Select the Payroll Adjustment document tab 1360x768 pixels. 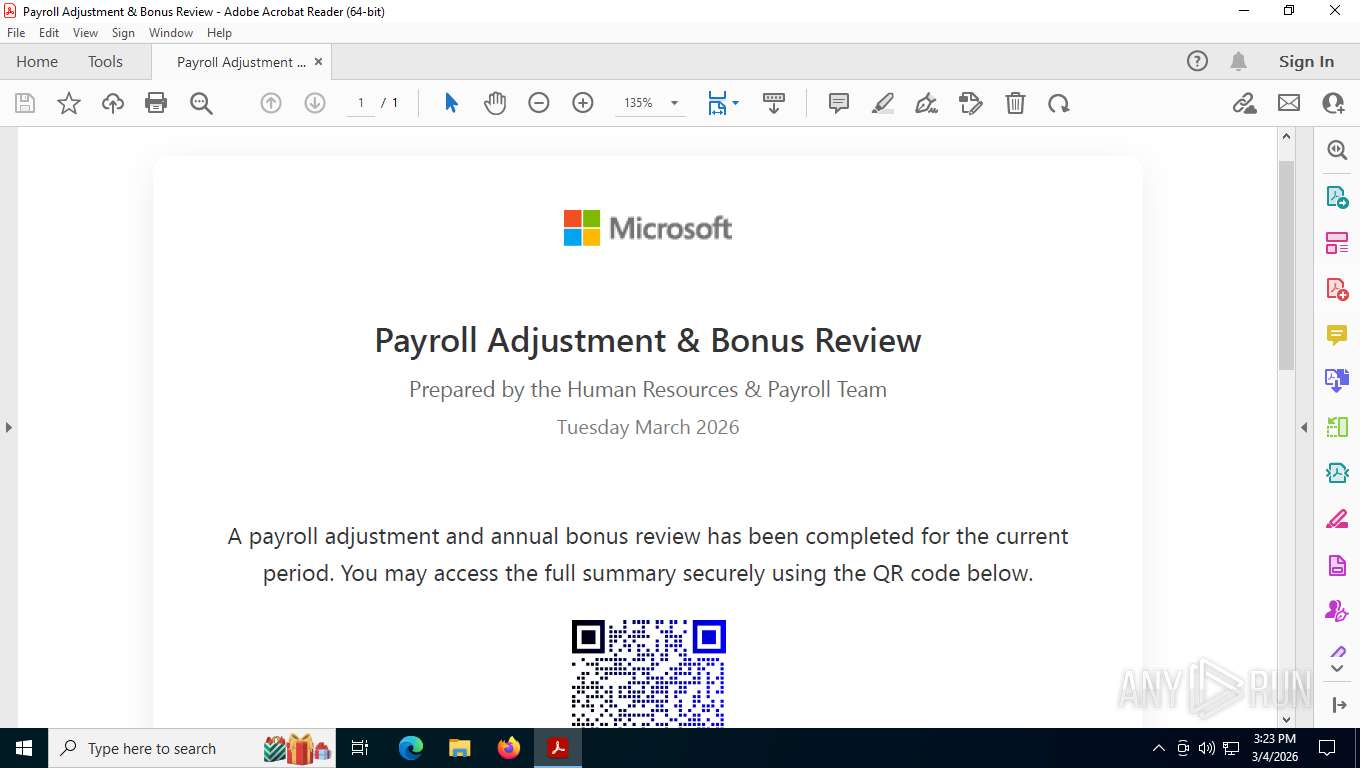tap(241, 62)
